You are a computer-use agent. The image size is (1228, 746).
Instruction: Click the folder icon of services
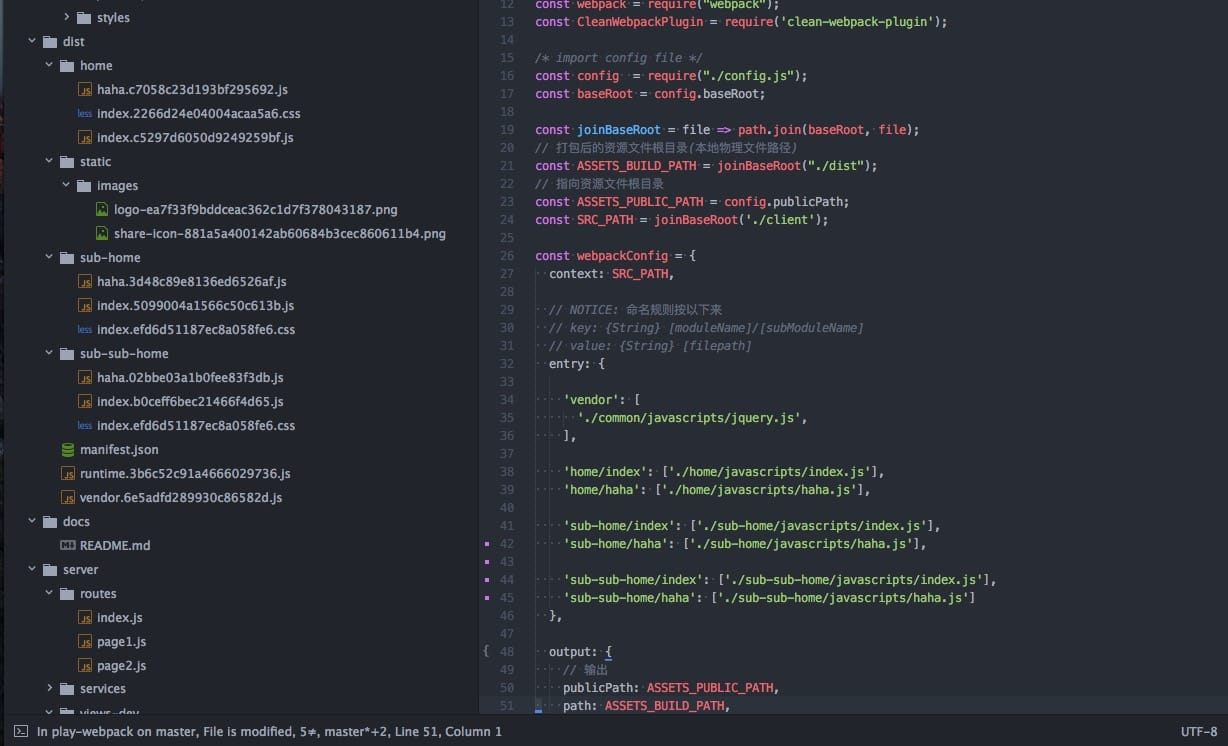click(x=67, y=689)
